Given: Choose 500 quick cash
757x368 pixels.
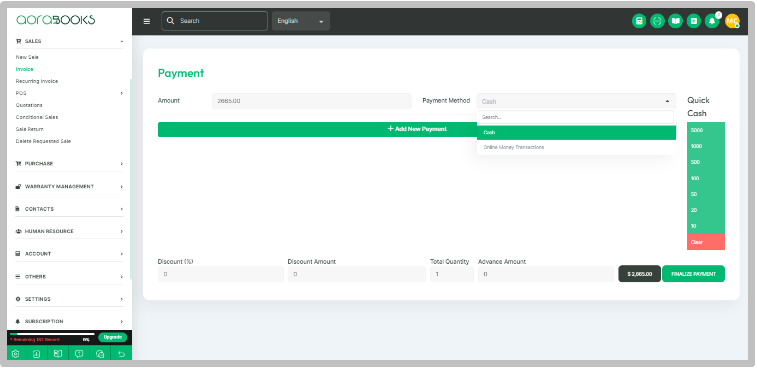Looking at the screenshot, I should [x=706, y=162].
